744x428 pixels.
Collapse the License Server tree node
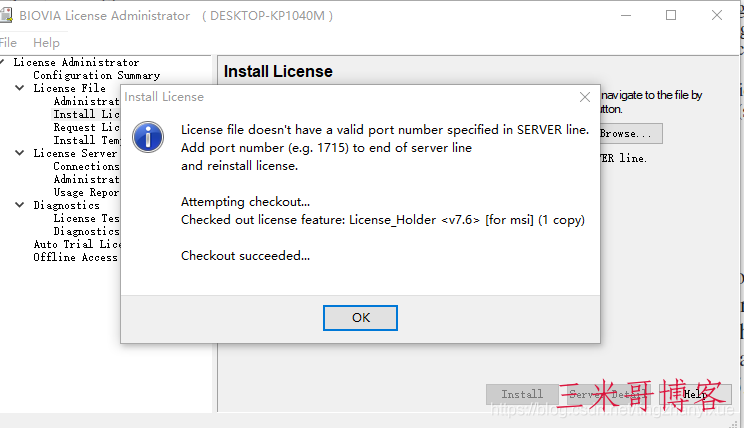[19, 153]
